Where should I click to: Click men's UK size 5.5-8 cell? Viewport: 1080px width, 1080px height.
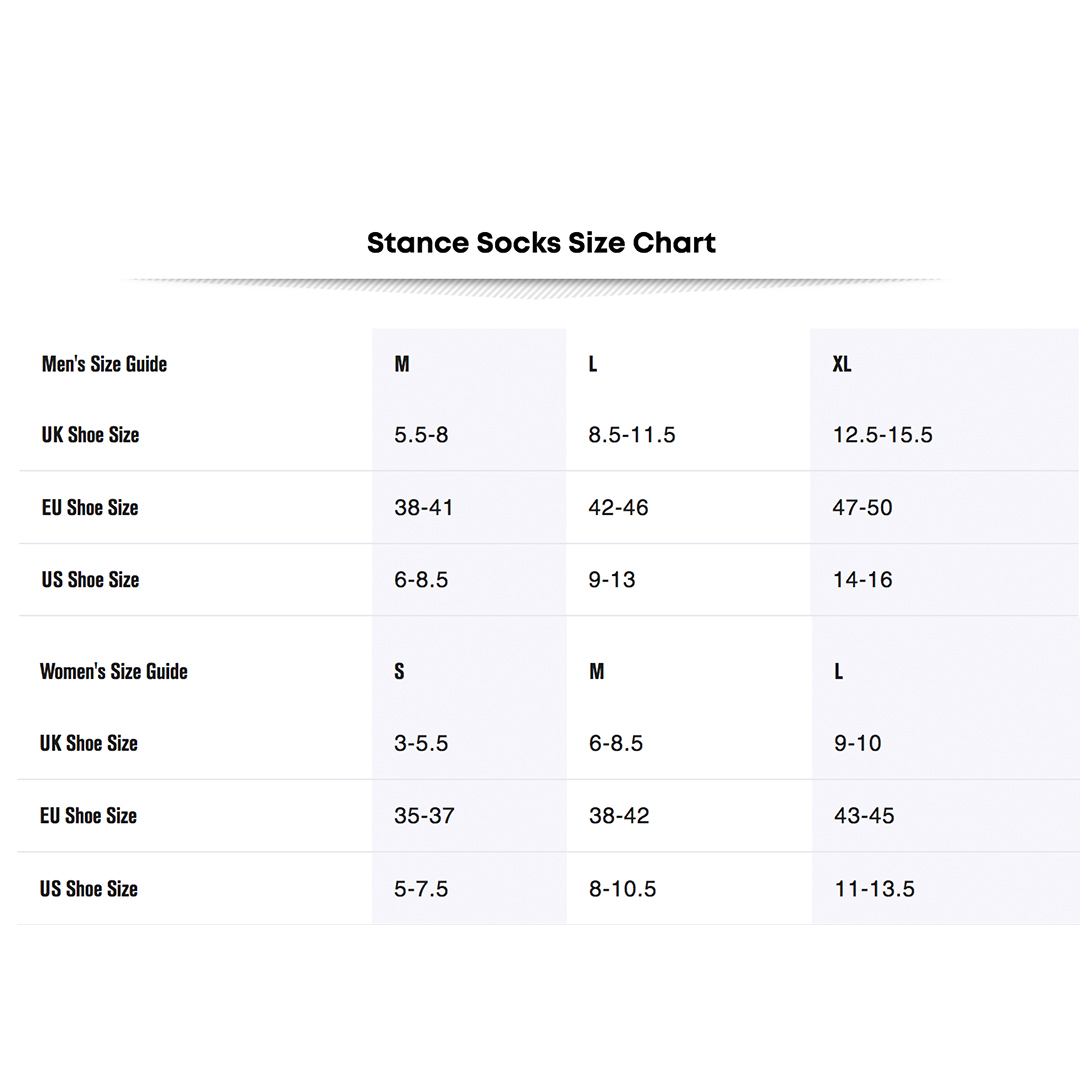[421, 435]
